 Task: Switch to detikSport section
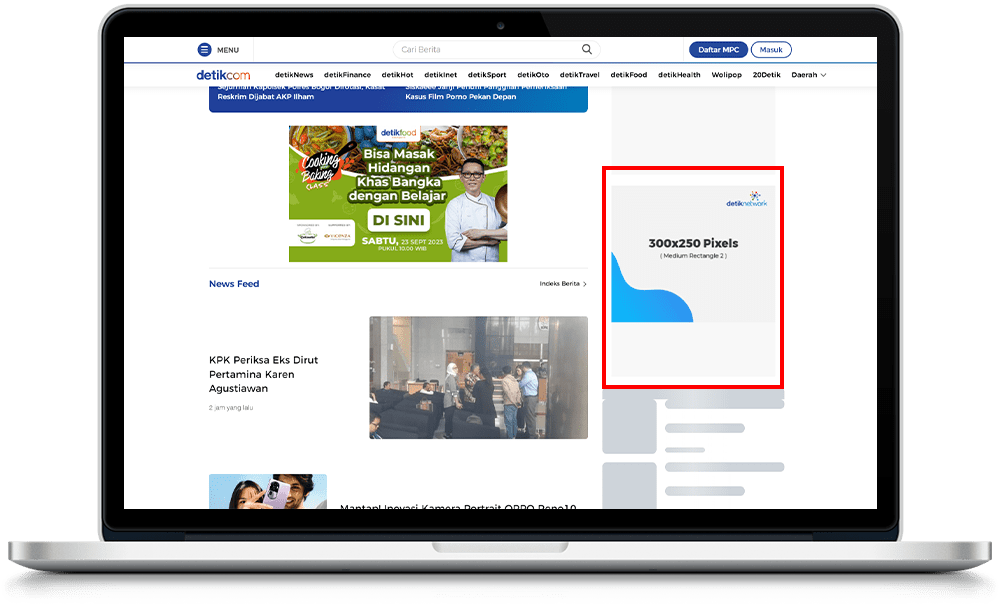pyautogui.click(x=487, y=75)
